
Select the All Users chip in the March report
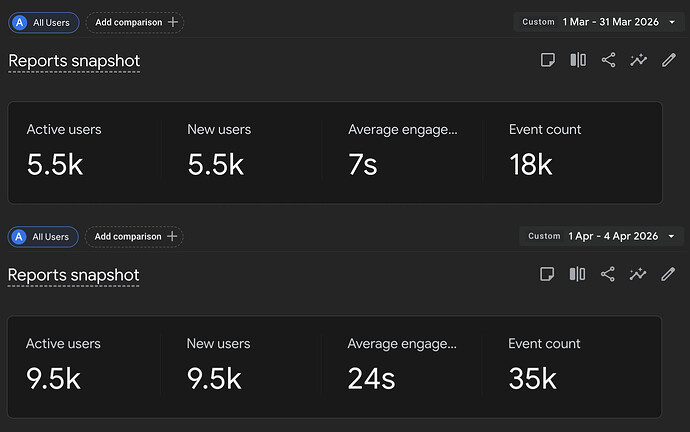[44, 22]
